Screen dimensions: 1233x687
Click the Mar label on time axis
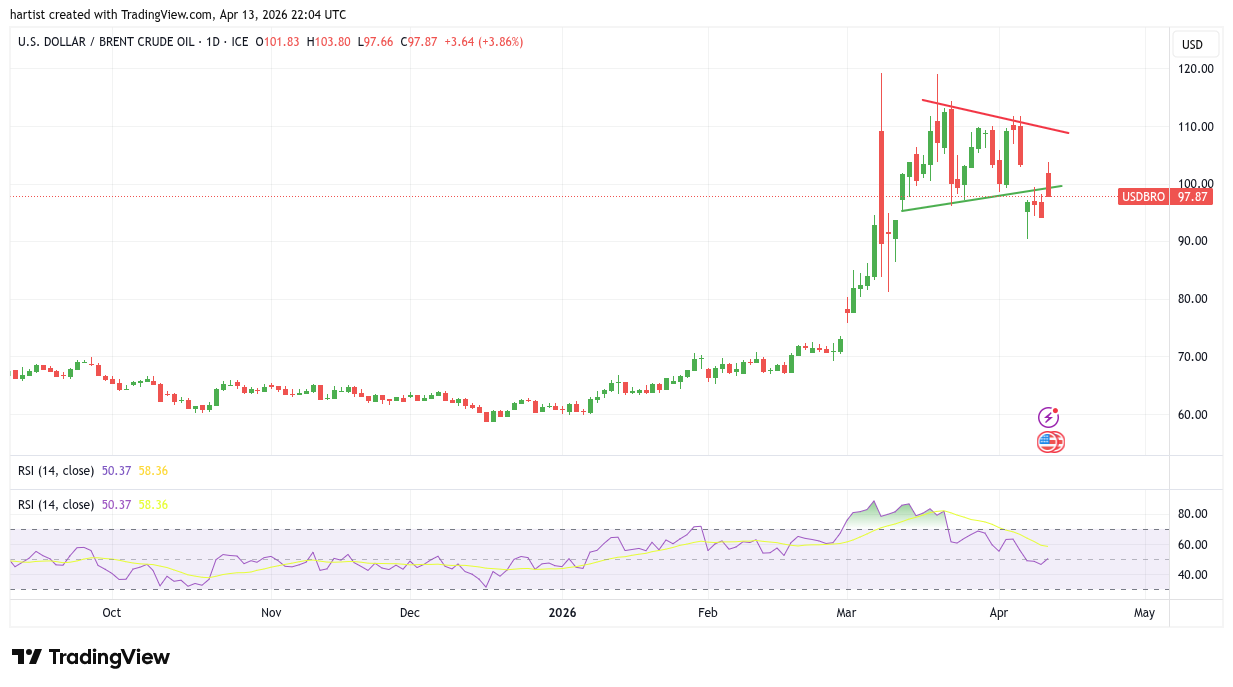pyautogui.click(x=846, y=613)
